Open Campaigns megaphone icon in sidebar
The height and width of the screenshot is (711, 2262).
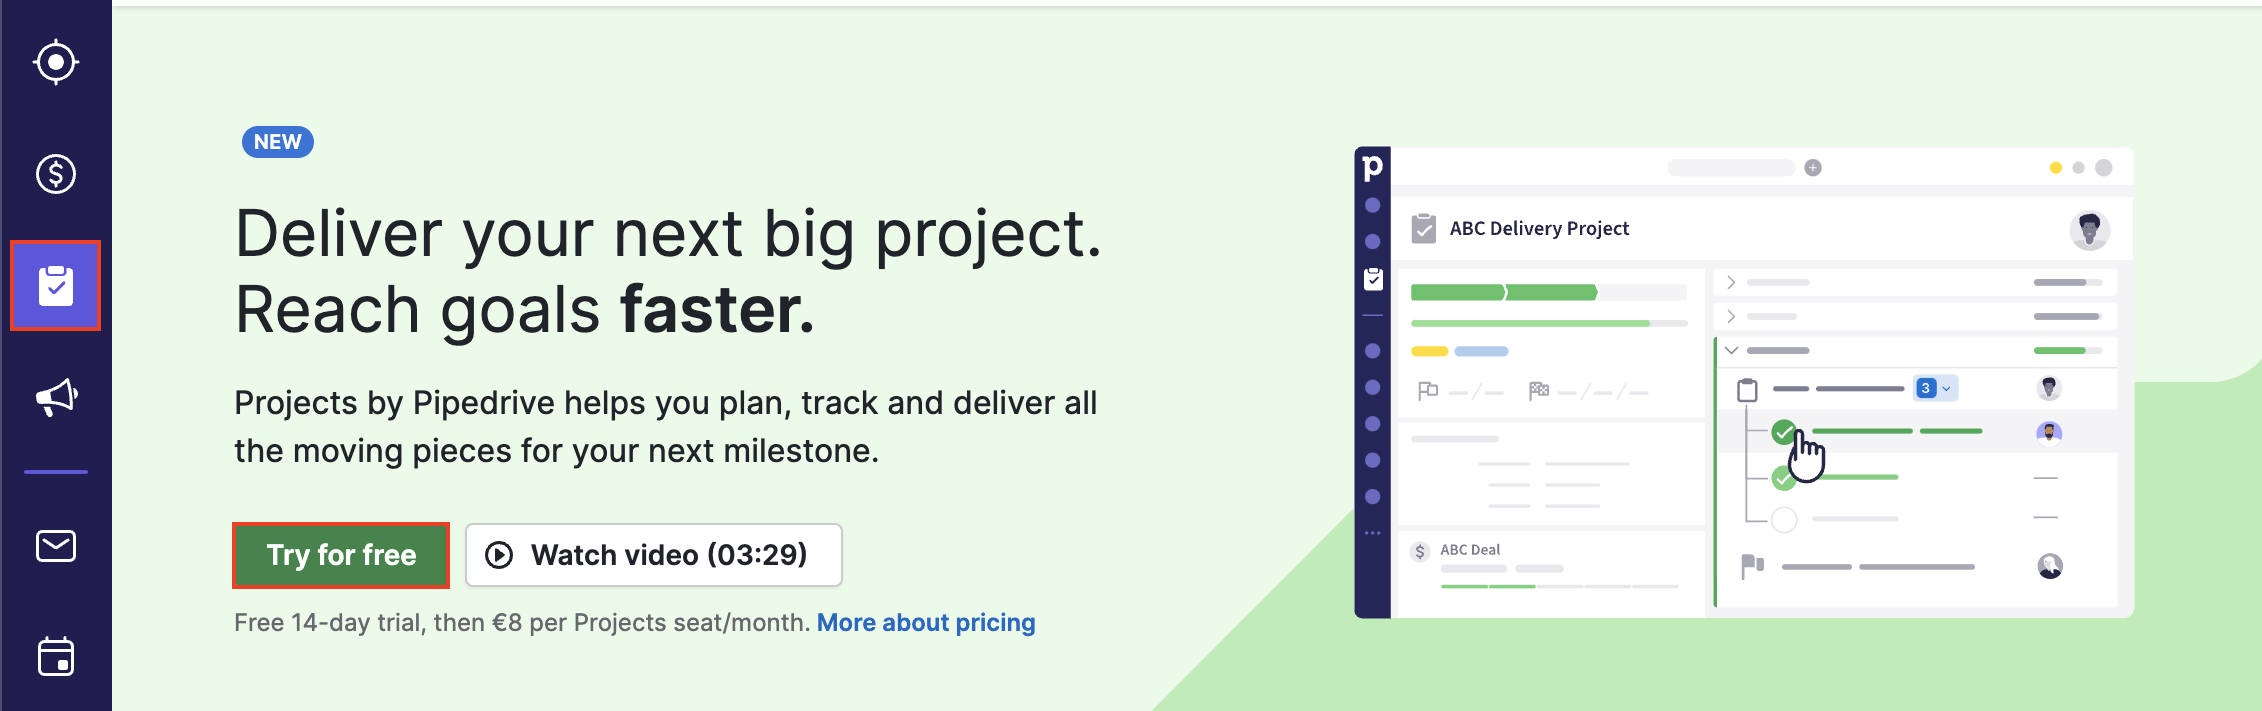pos(56,397)
